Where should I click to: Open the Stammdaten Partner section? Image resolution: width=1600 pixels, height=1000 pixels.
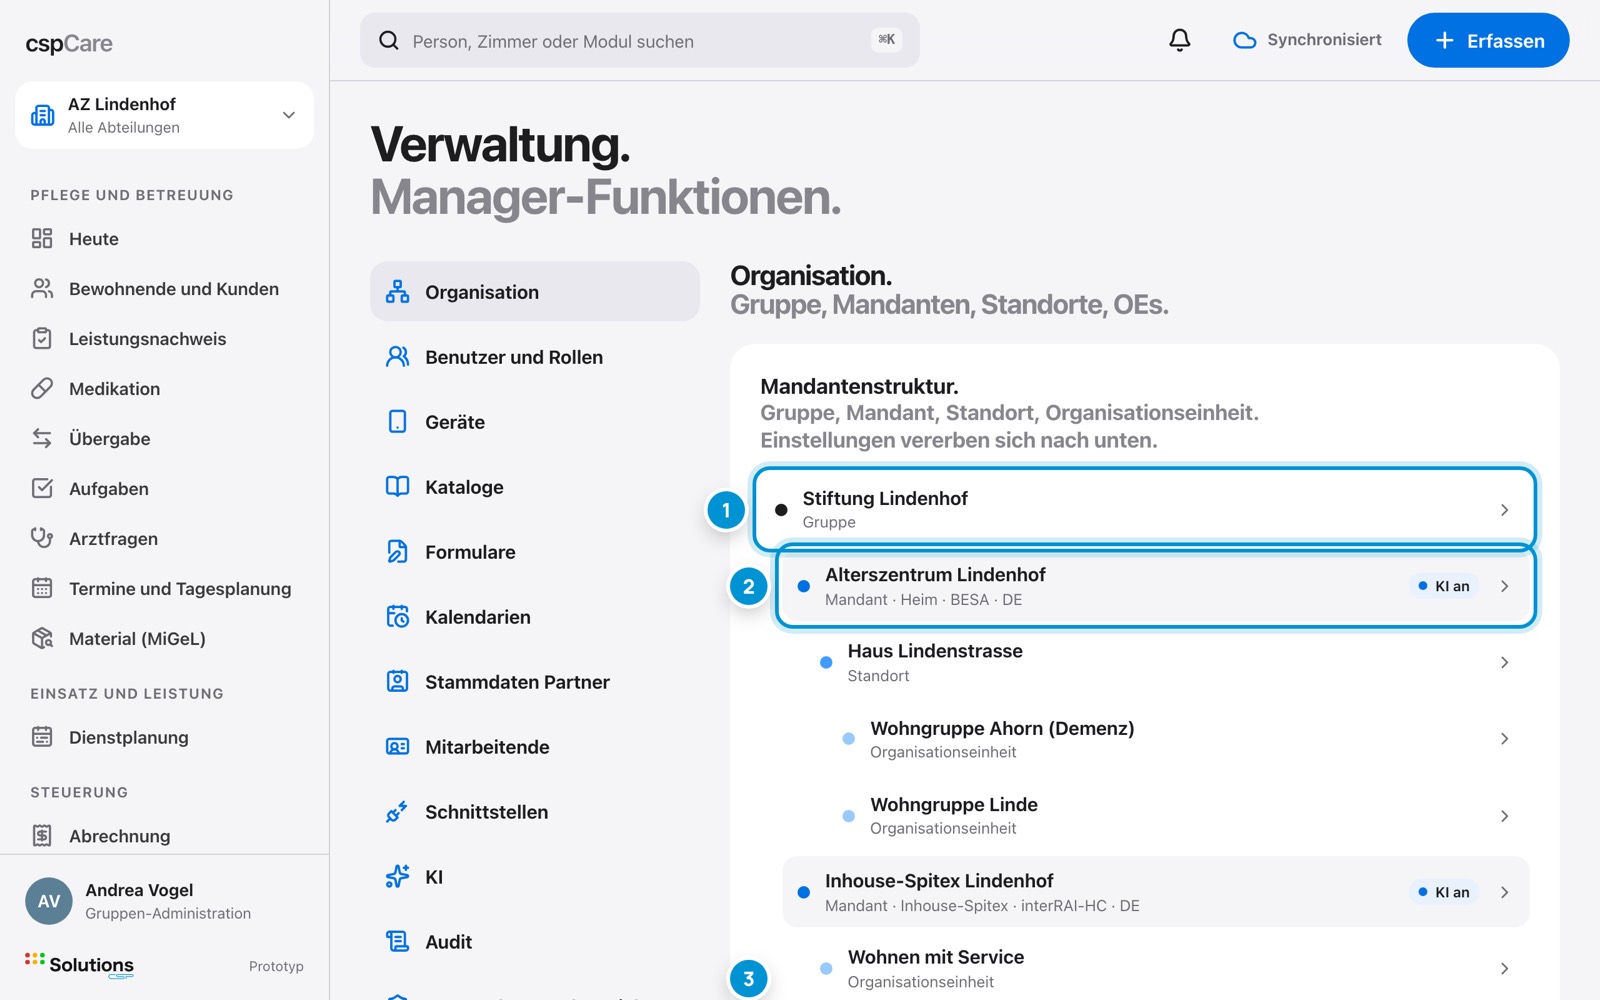click(x=535, y=681)
